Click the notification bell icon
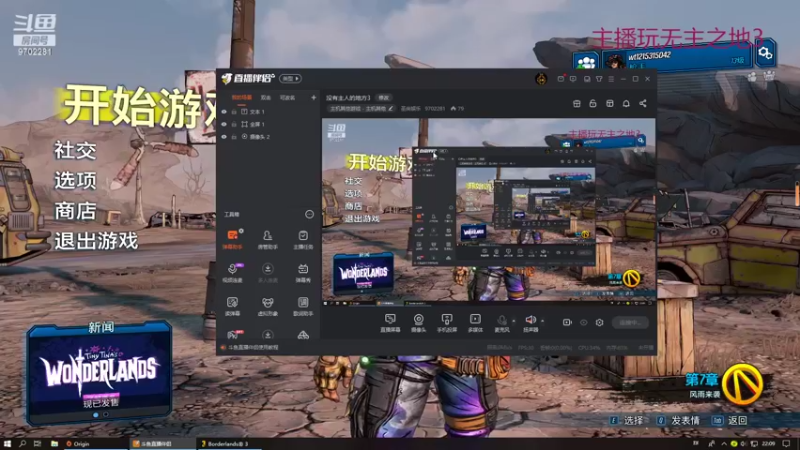Screen dimensions: 800x450 point(626,104)
